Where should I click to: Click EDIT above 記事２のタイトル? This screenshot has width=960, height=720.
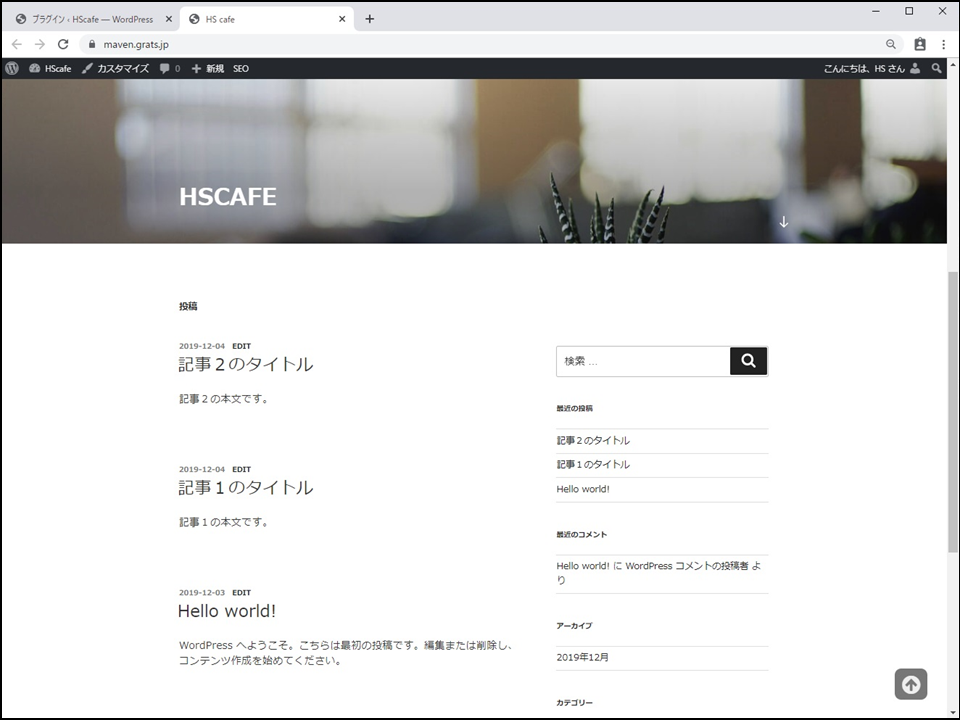[241, 346]
